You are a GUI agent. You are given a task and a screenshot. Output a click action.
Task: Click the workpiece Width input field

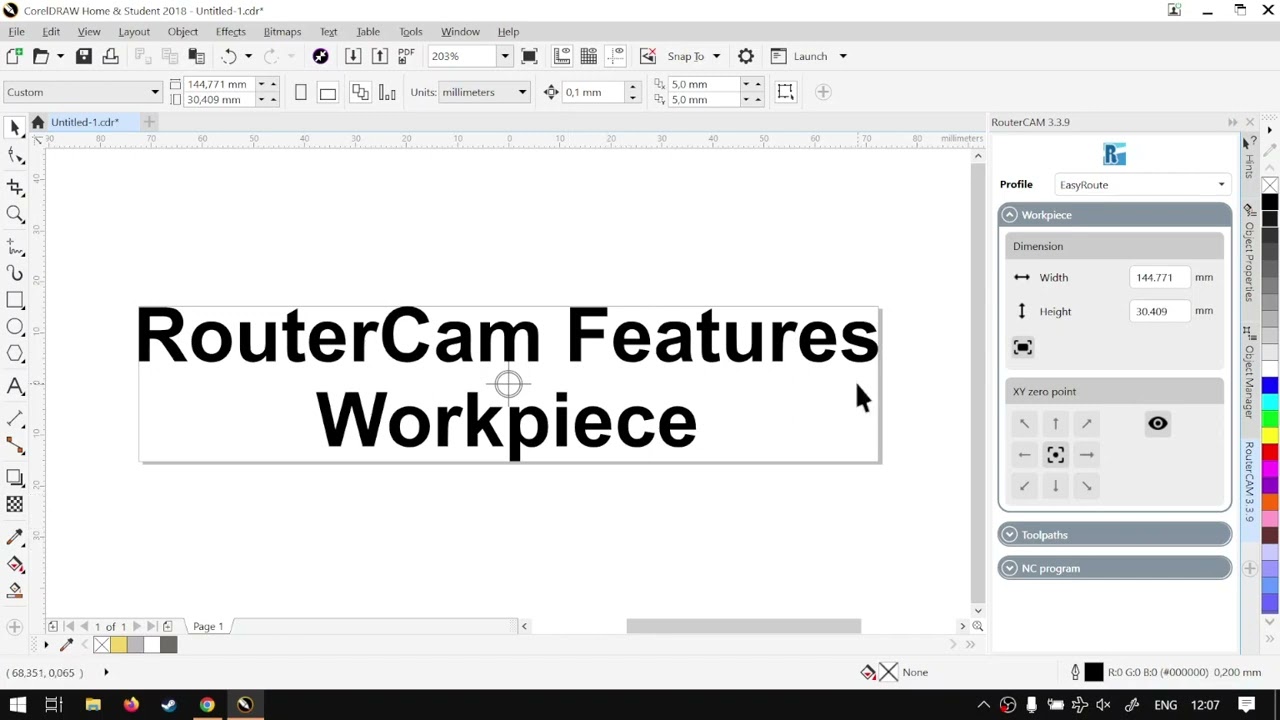[x=1158, y=278]
